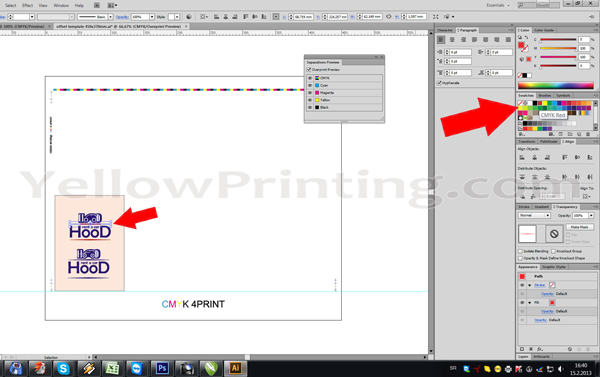
Task: Click Horizontal Distribute Left icon
Action: point(564,177)
